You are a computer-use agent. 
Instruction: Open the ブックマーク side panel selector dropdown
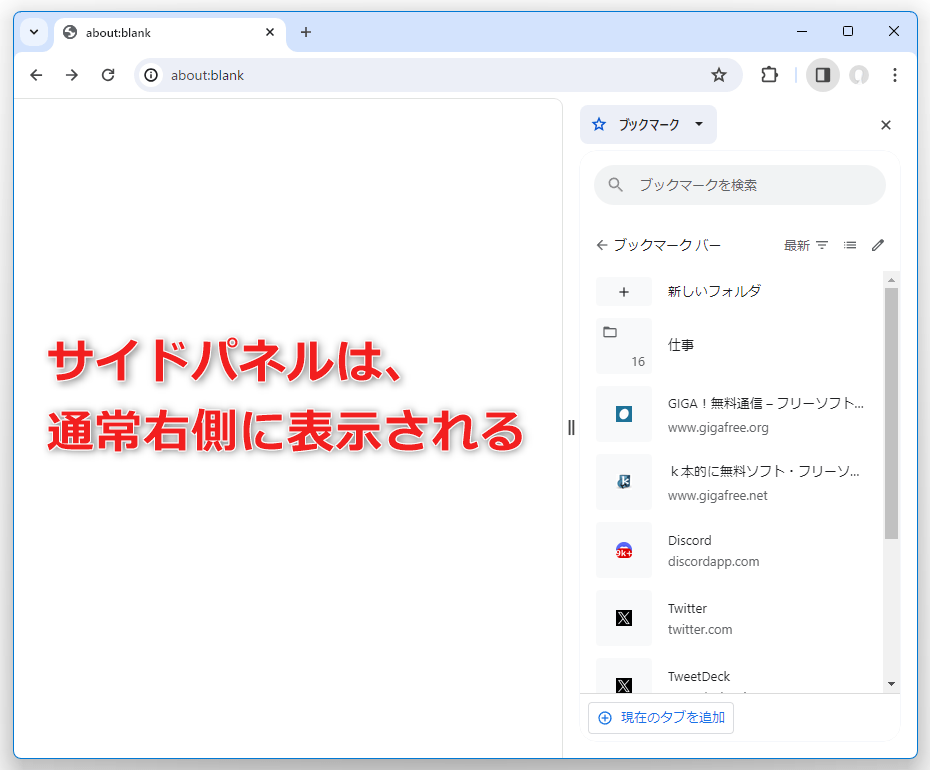pos(648,125)
